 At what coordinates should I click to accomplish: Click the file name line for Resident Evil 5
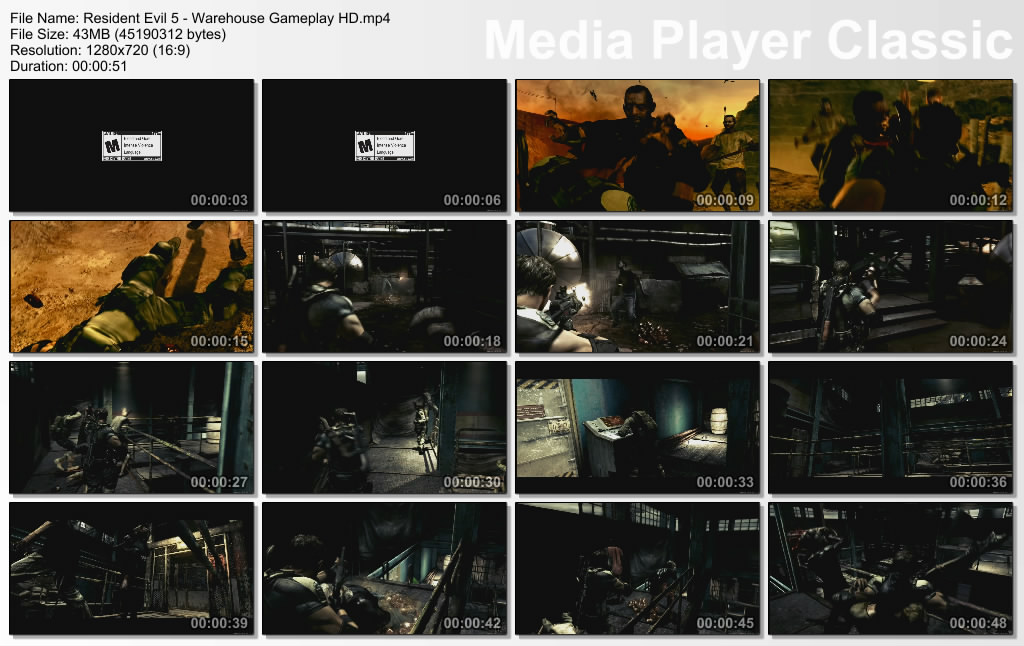click(200, 18)
